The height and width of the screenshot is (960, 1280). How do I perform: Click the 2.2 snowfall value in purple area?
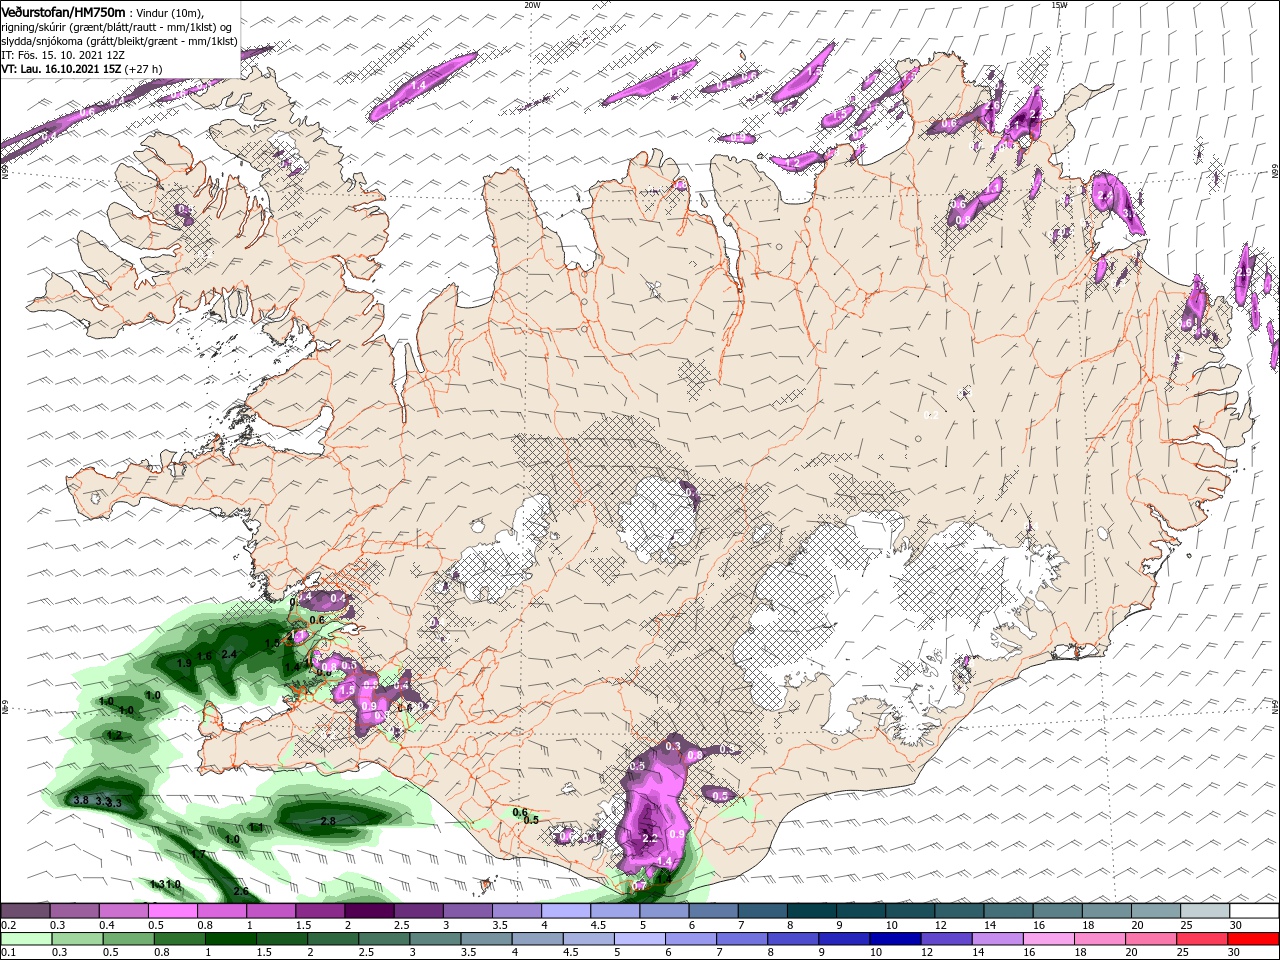649,838
